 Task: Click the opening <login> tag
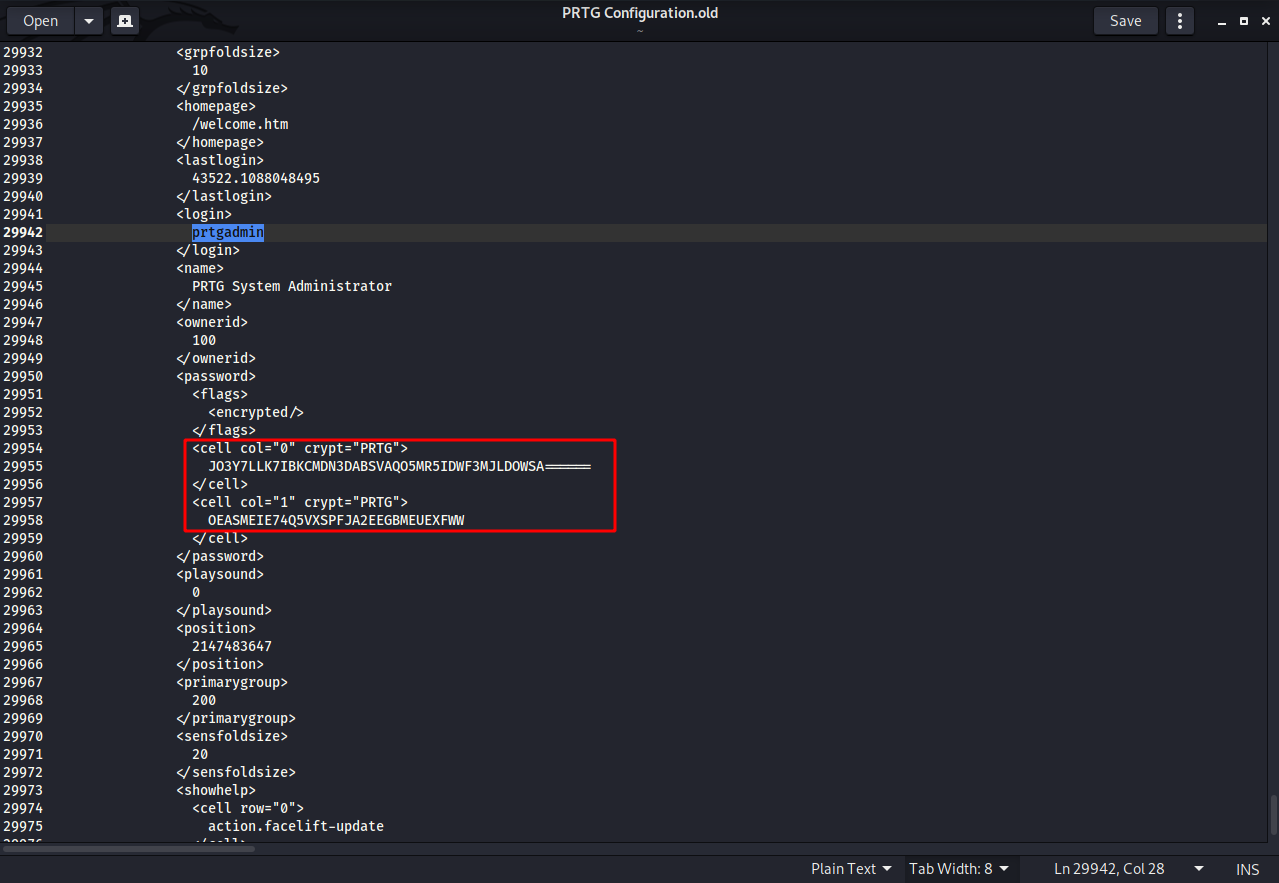pos(204,214)
